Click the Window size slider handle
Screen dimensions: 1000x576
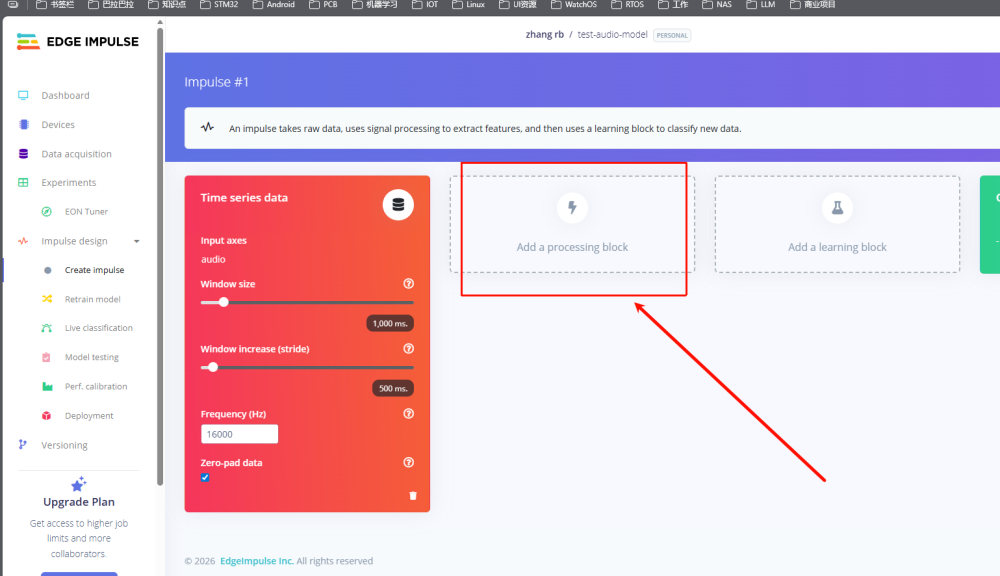point(223,302)
